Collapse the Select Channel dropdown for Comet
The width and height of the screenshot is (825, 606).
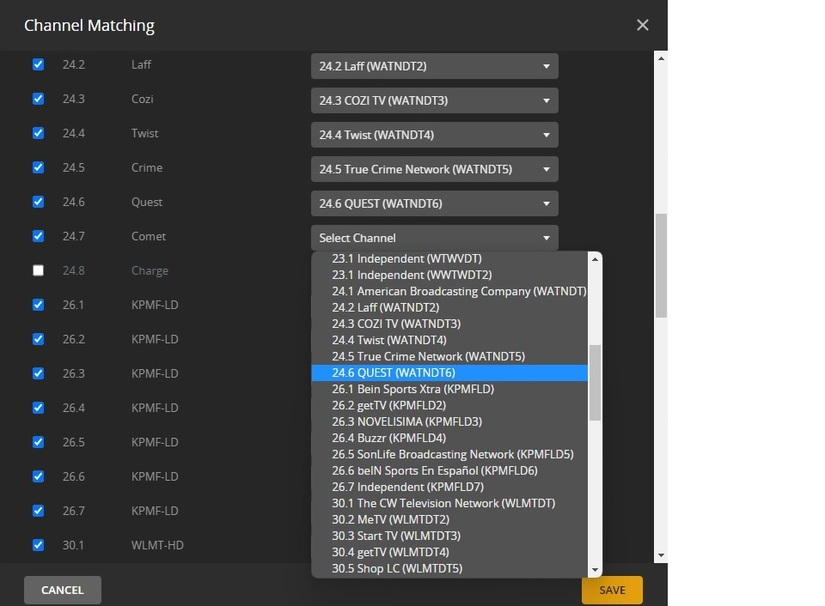click(x=435, y=238)
